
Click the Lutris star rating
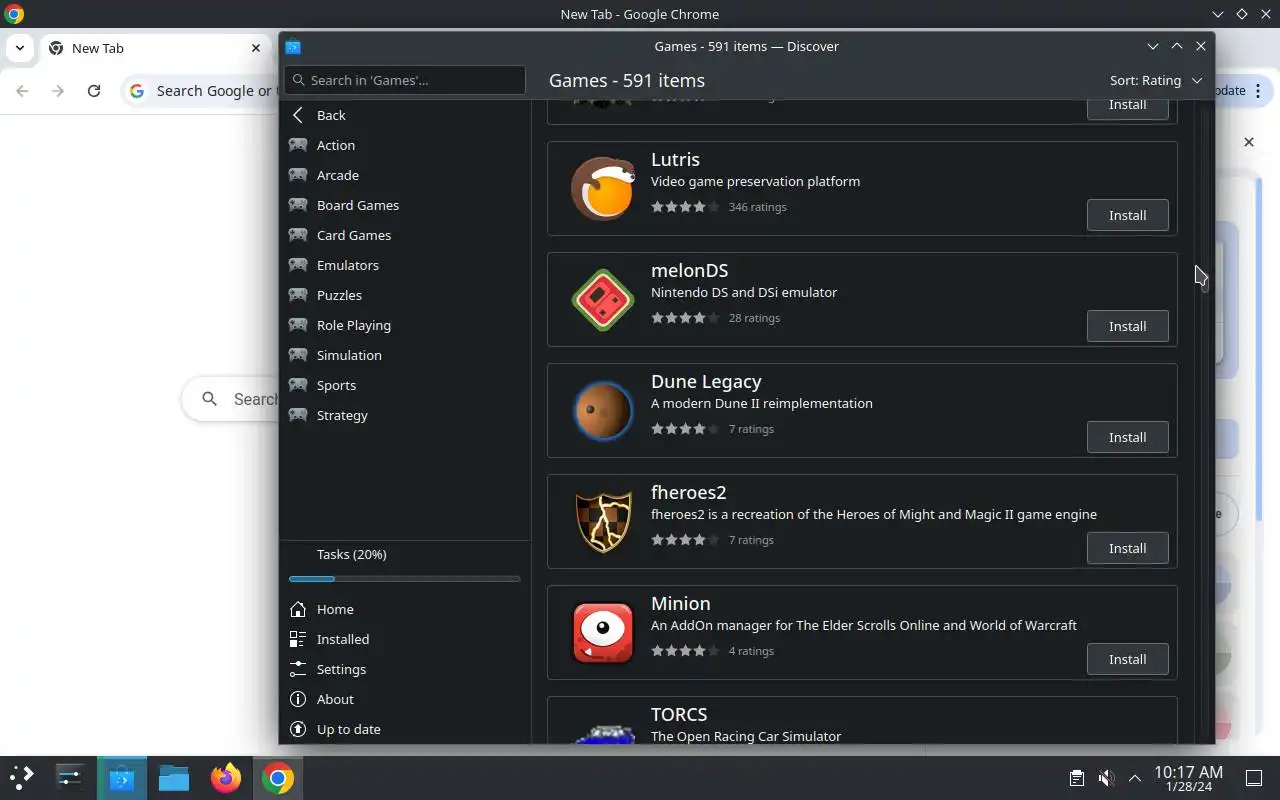(x=685, y=207)
